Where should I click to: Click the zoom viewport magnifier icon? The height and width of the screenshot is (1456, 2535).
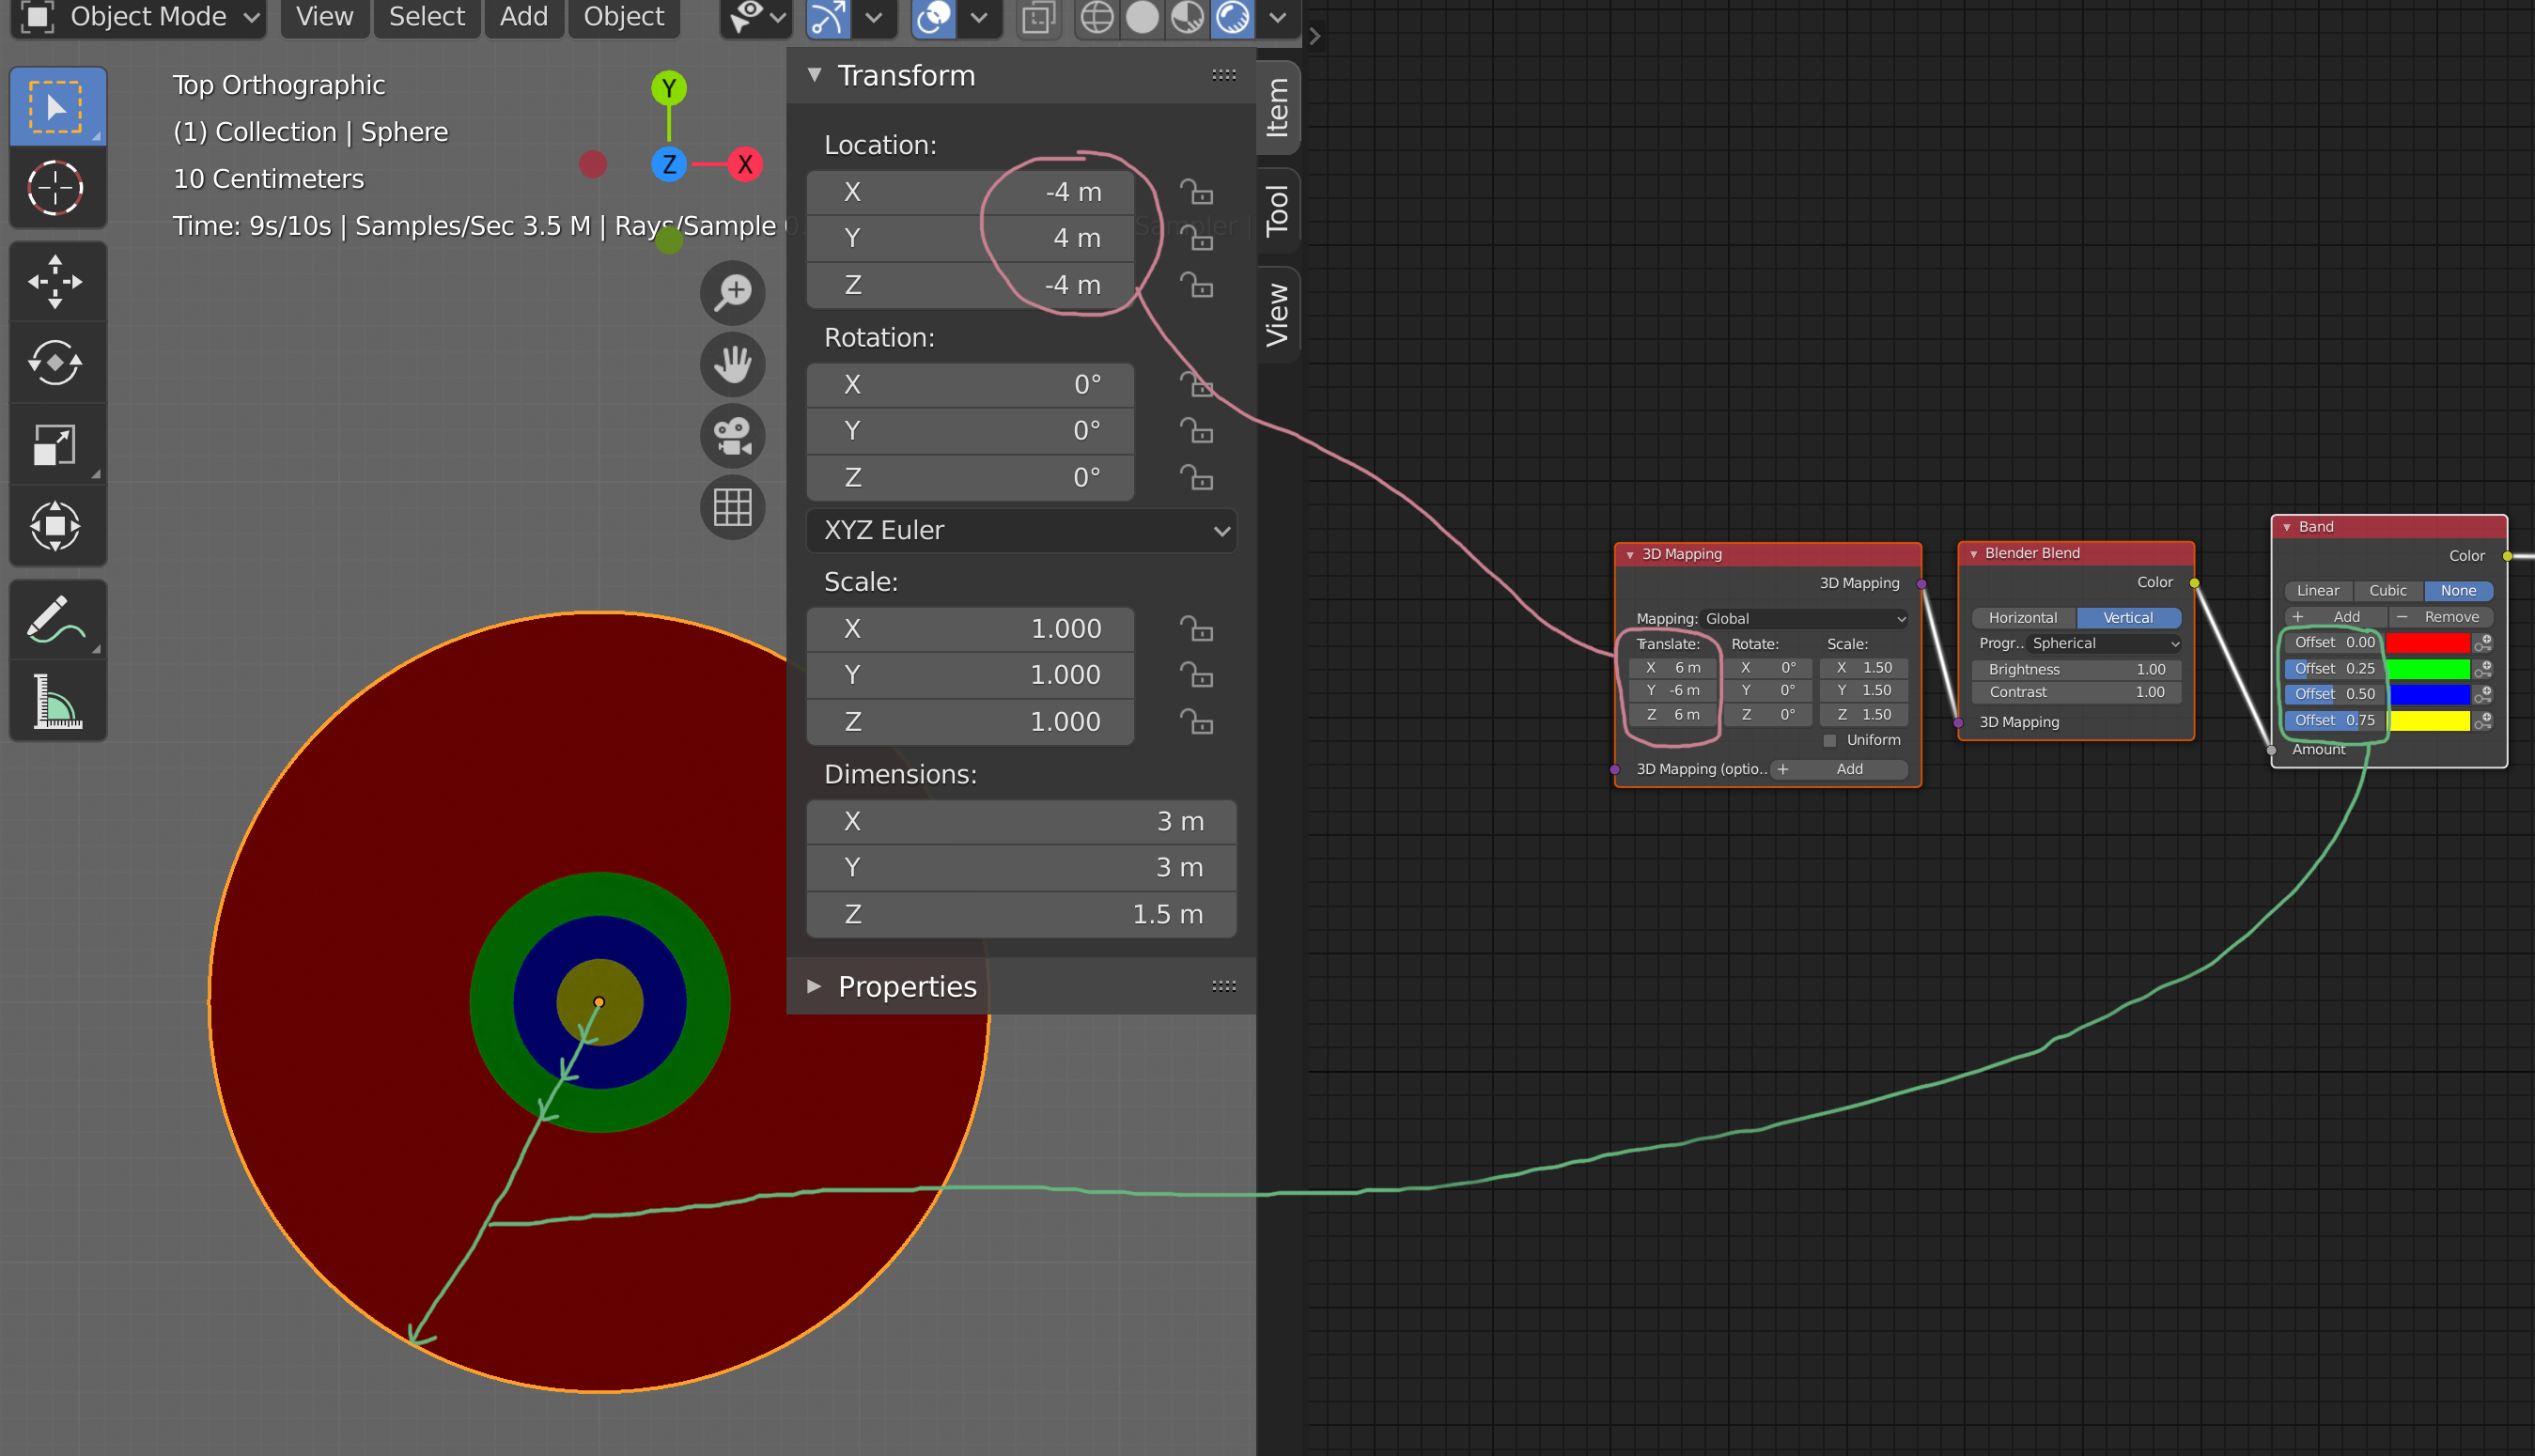point(732,293)
